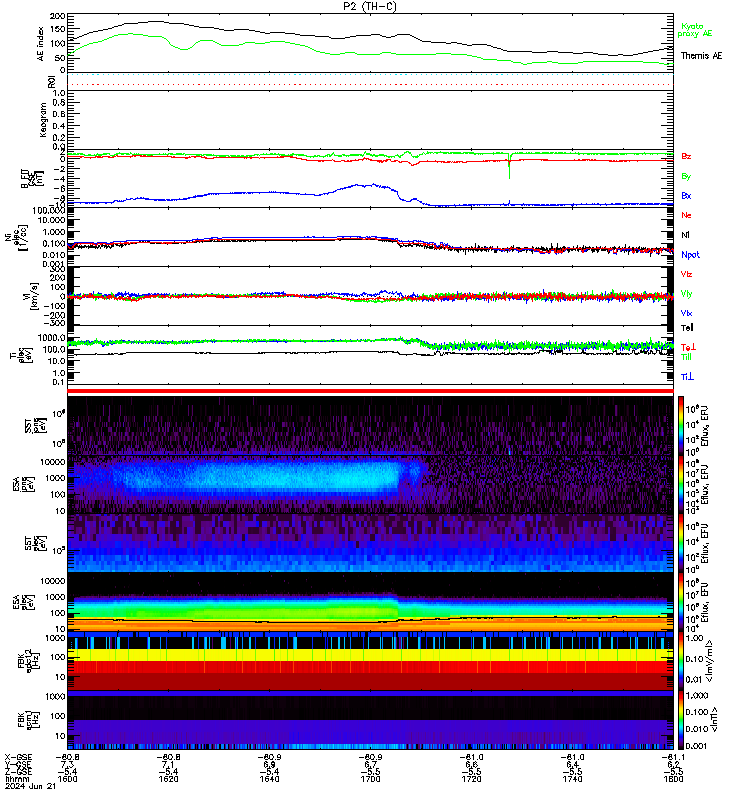This screenshot has width=750, height=800.
Task: Click the "<|mV/m|>" color bar
Action: [681, 661]
